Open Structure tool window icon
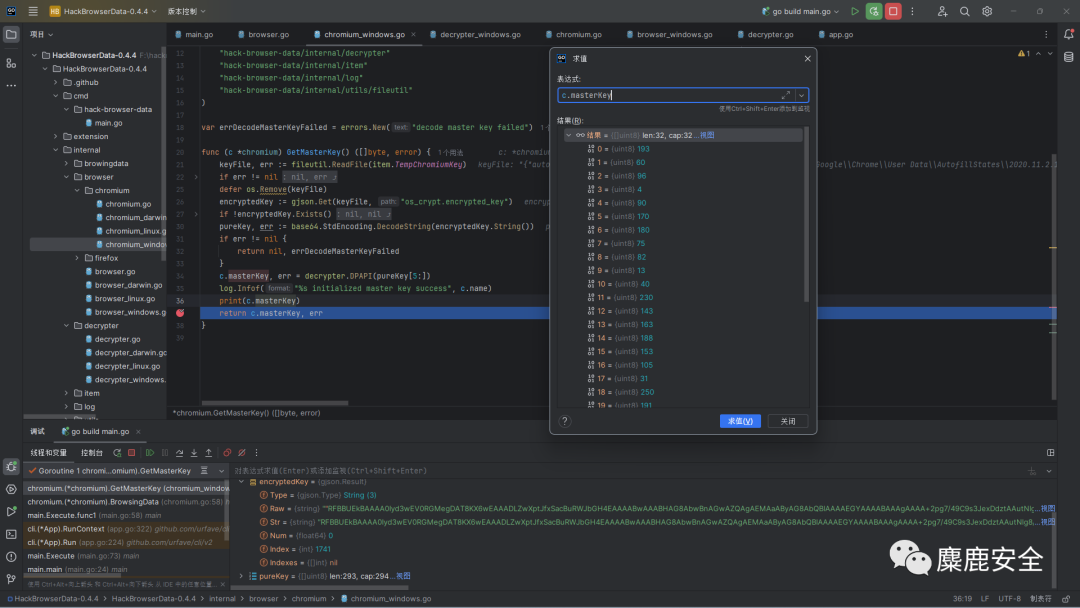The height and width of the screenshot is (608, 1080). (11, 63)
